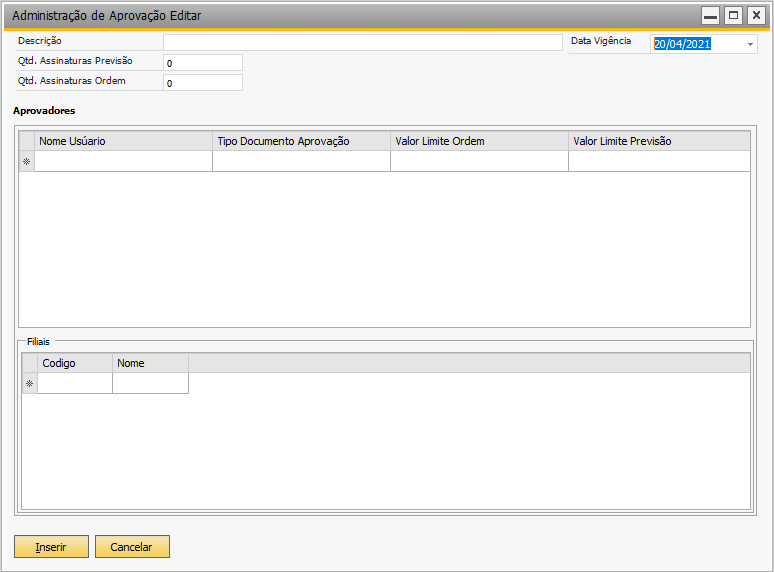This screenshot has width=774, height=572.
Task: Click the Qtd. Assinaturas Ordem field
Action: point(203,82)
